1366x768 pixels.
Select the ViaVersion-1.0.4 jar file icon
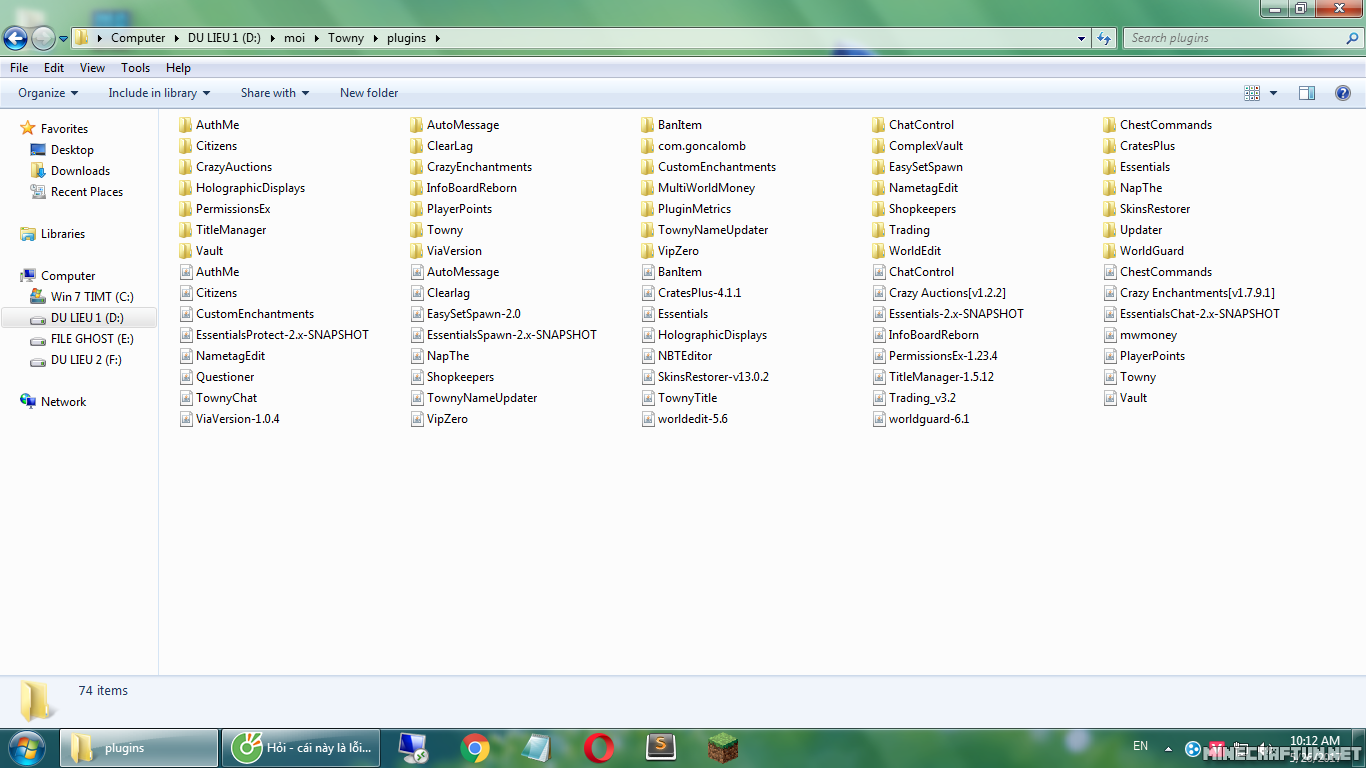click(x=186, y=419)
